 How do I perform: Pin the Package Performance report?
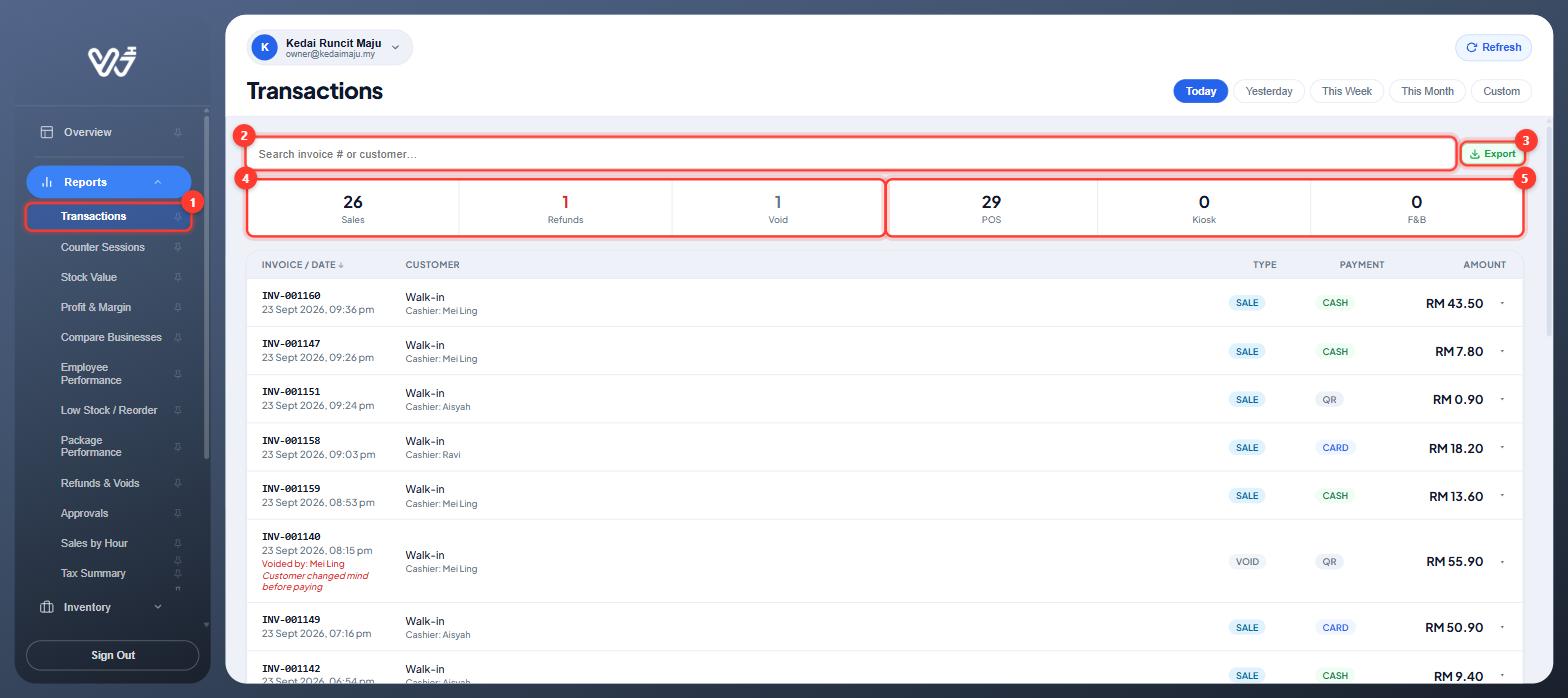pos(178,446)
